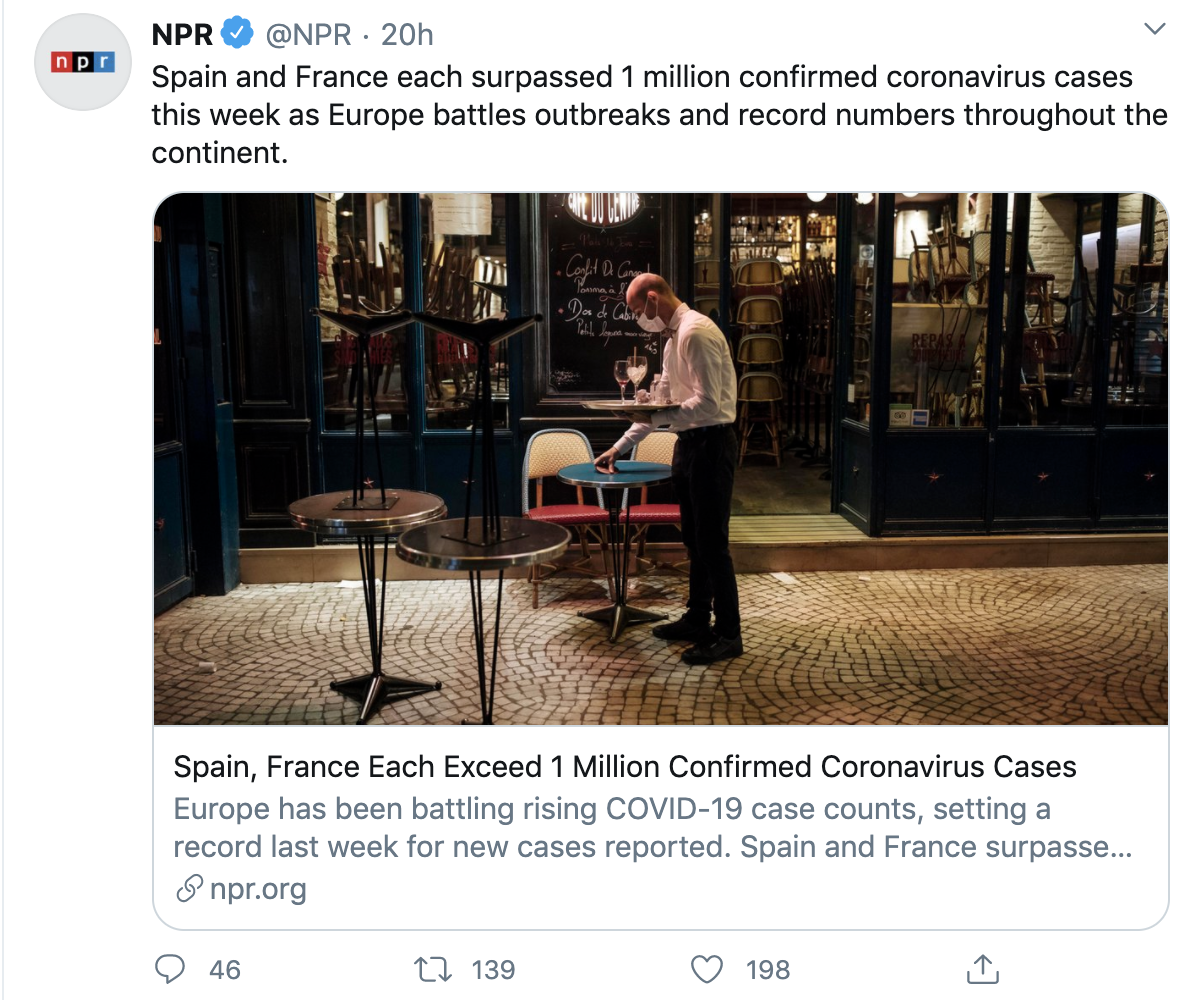Click the reply speech bubble icon
The image size is (1197, 1000).
[x=172, y=968]
